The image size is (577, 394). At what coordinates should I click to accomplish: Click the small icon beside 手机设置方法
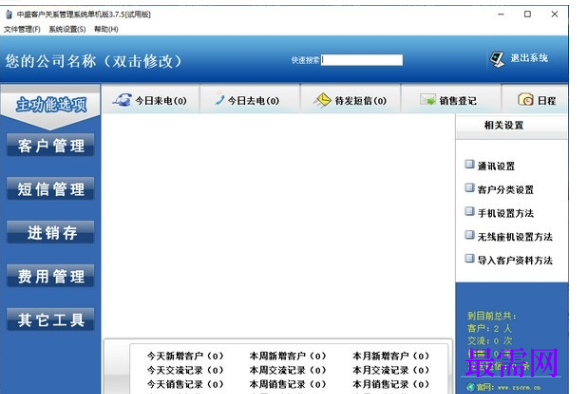469,211
